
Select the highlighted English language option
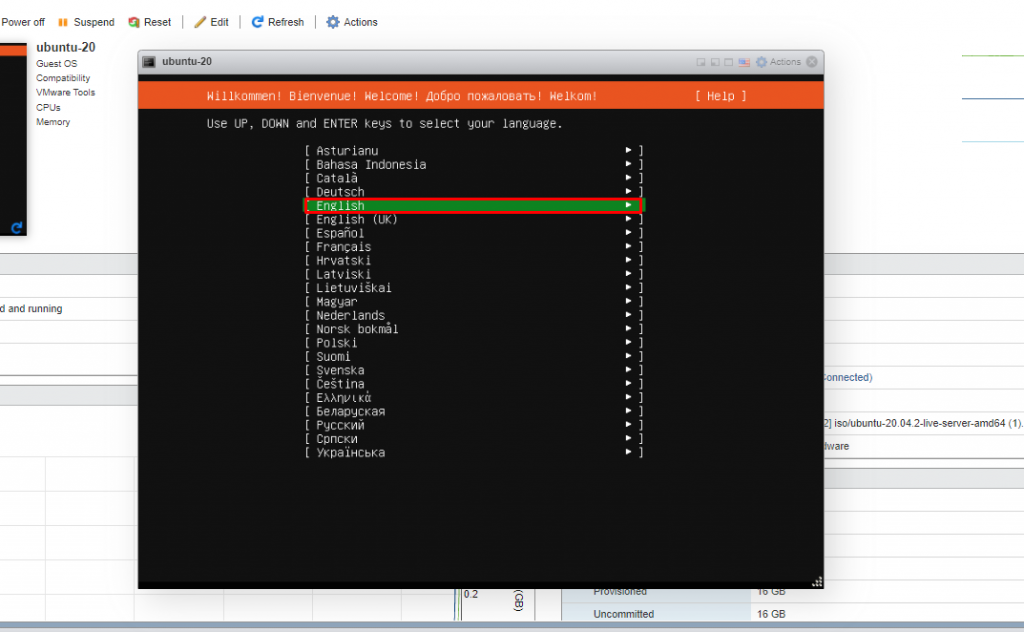(472, 205)
